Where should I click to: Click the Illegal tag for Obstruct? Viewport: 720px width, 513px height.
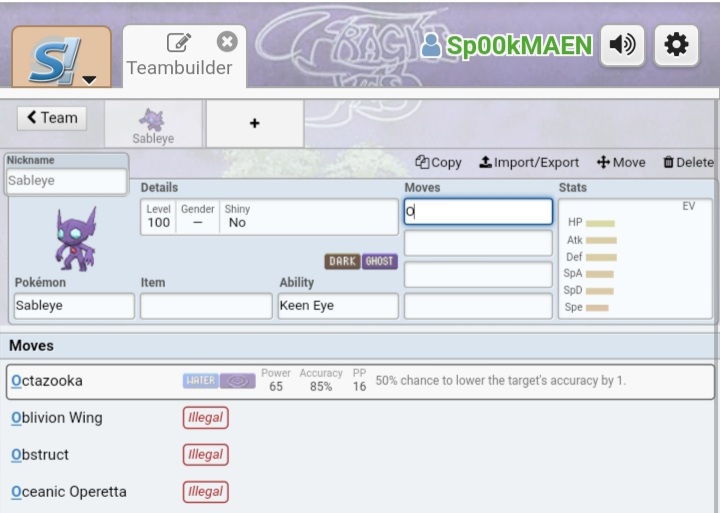click(205, 455)
